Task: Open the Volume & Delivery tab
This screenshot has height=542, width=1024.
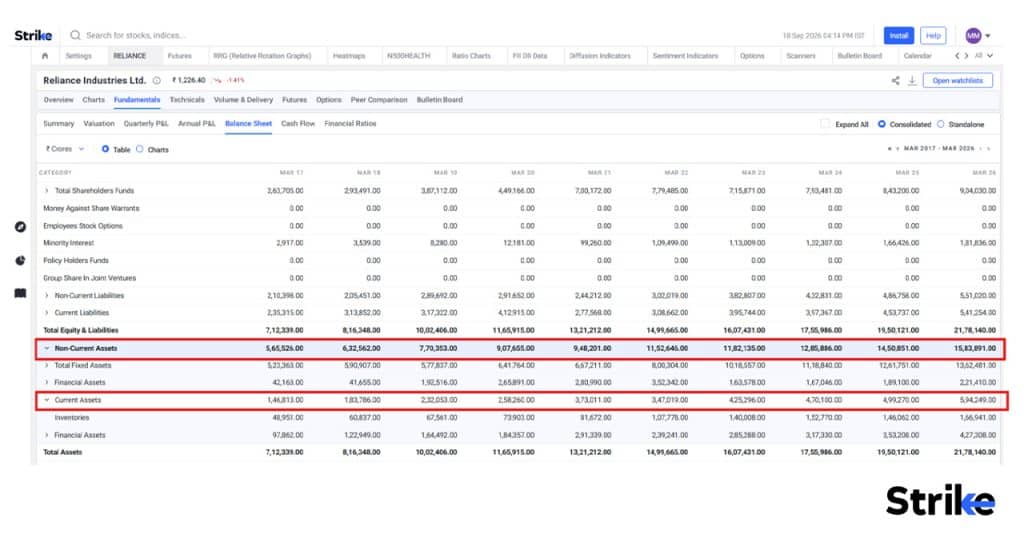Action: point(244,100)
